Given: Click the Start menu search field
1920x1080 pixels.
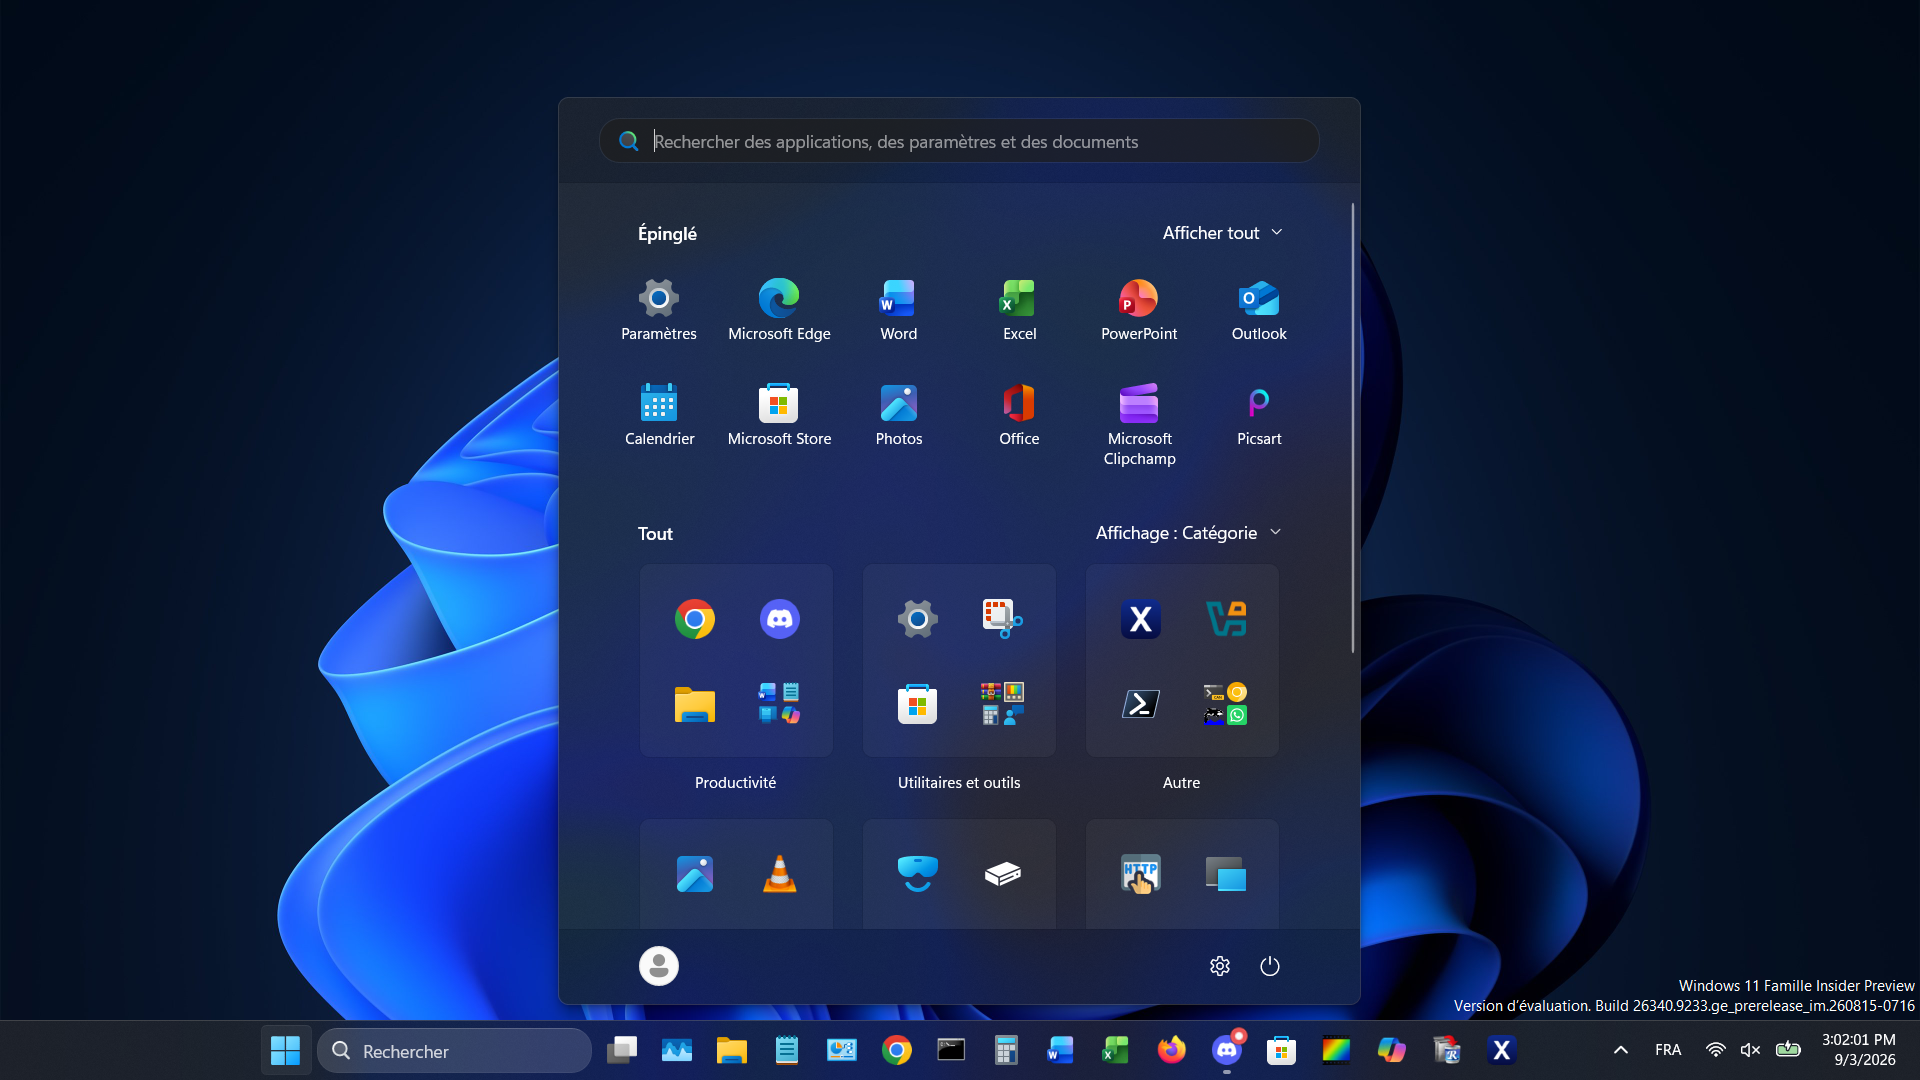Looking at the screenshot, I should pyautogui.click(x=959, y=141).
